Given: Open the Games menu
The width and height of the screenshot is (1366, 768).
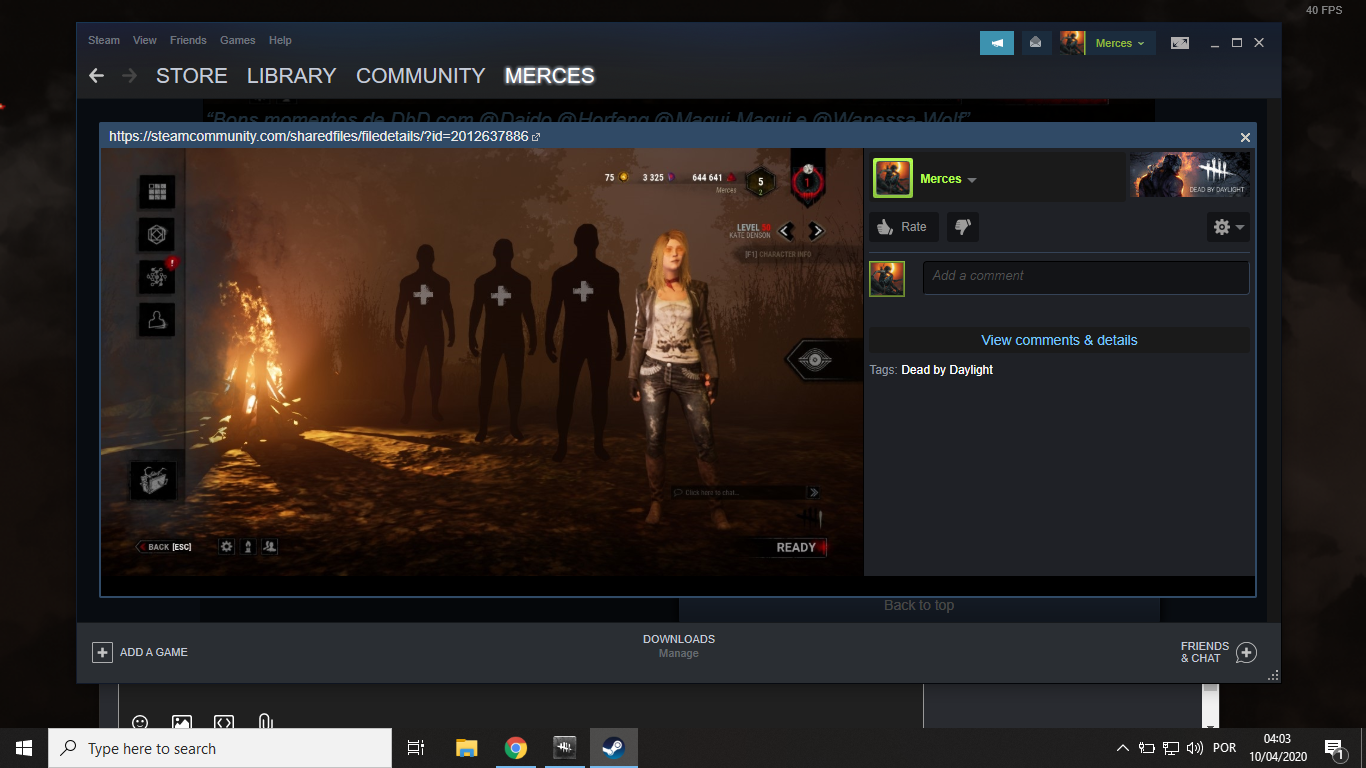Looking at the screenshot, I should [x=238, y=40].
